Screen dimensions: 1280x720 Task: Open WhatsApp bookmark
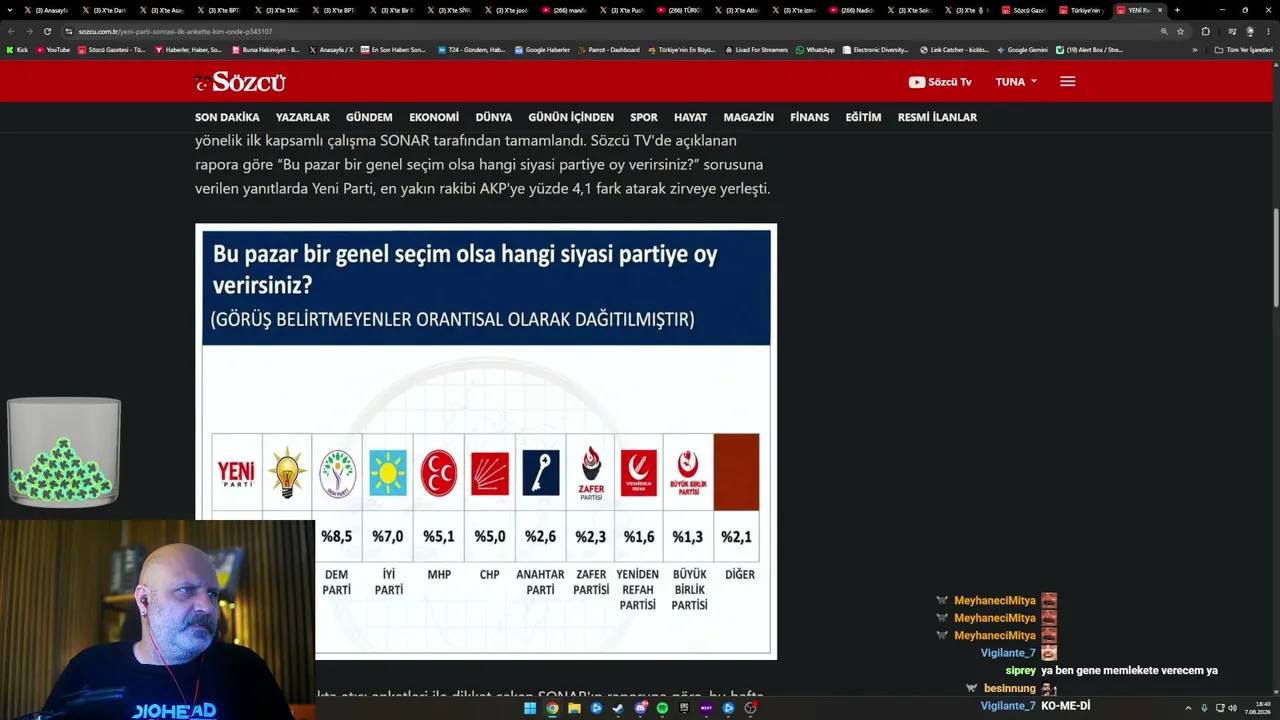pos(815,49)
